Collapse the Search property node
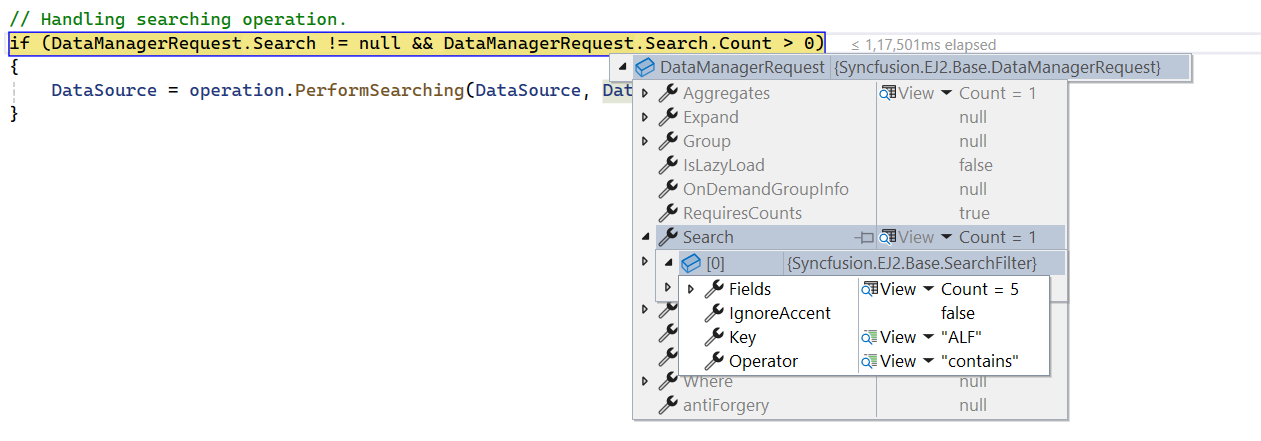 tap(645, 238)
